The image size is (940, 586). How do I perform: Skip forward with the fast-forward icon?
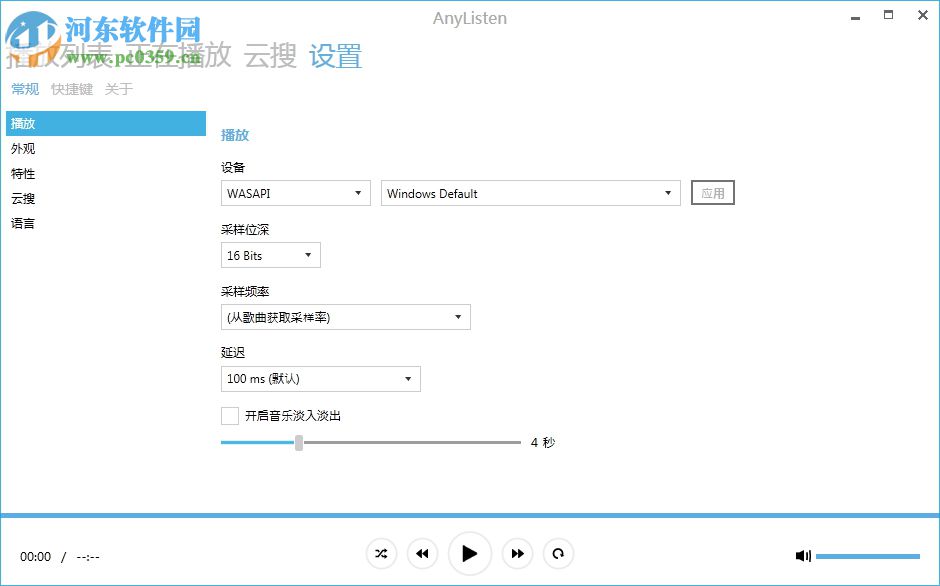point(518,553)
